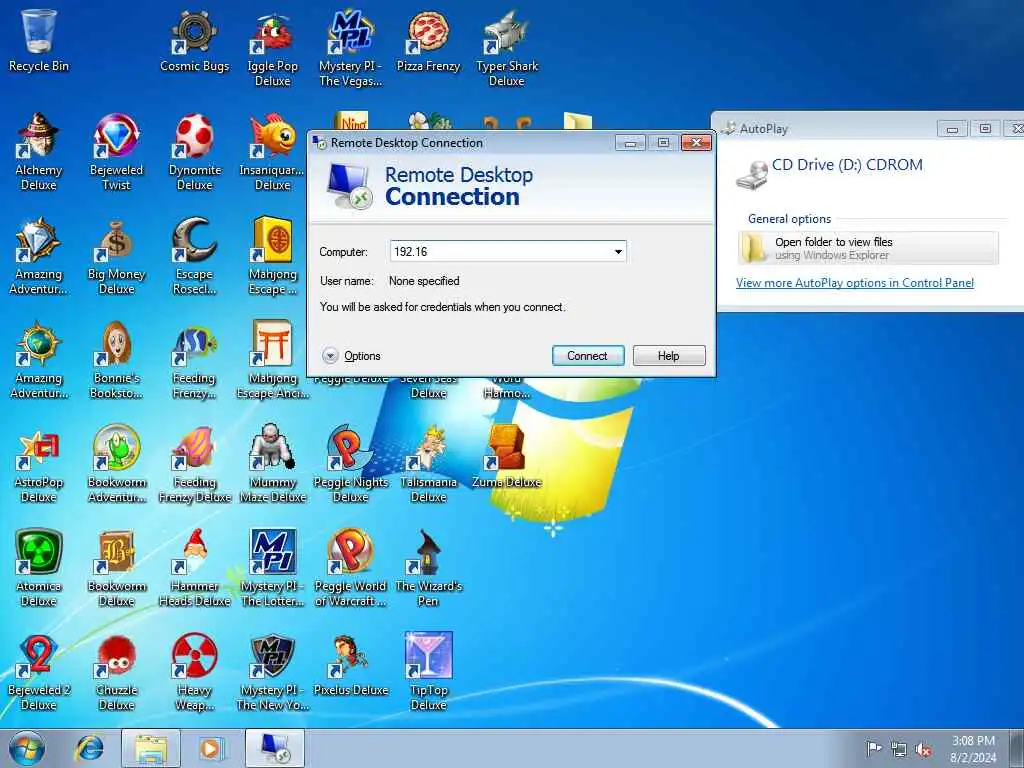
Task: Choose Open folder to view files
Action: [868, 248]
